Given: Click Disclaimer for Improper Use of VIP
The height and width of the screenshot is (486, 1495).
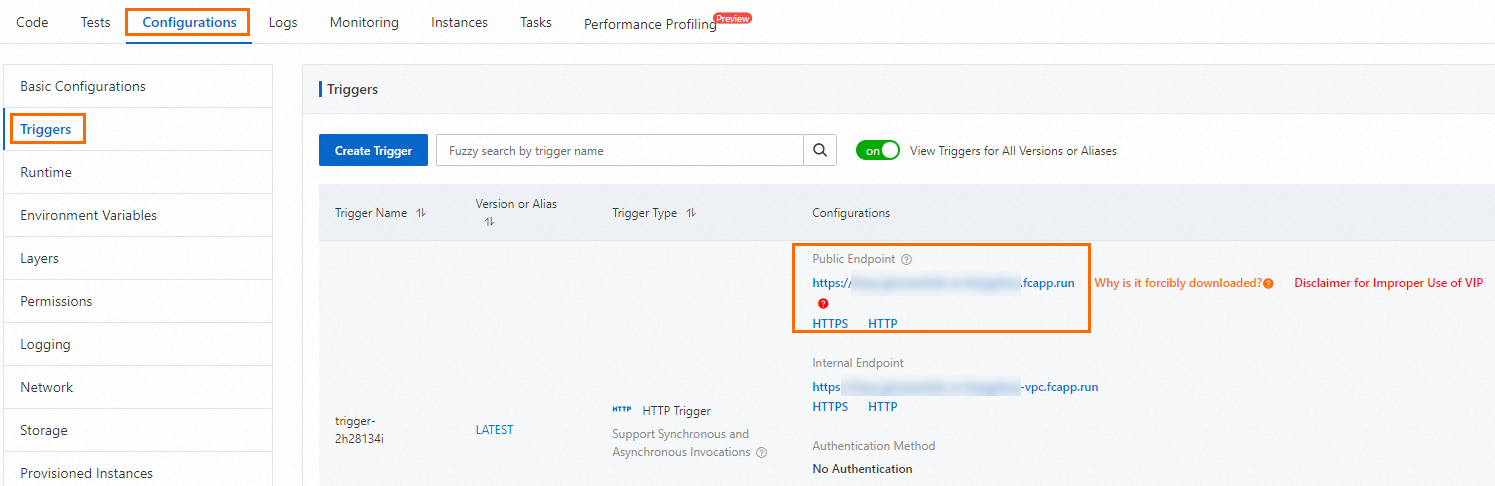Looking at the screenshot, I should pyautogui.click(x=1388, y=283).
